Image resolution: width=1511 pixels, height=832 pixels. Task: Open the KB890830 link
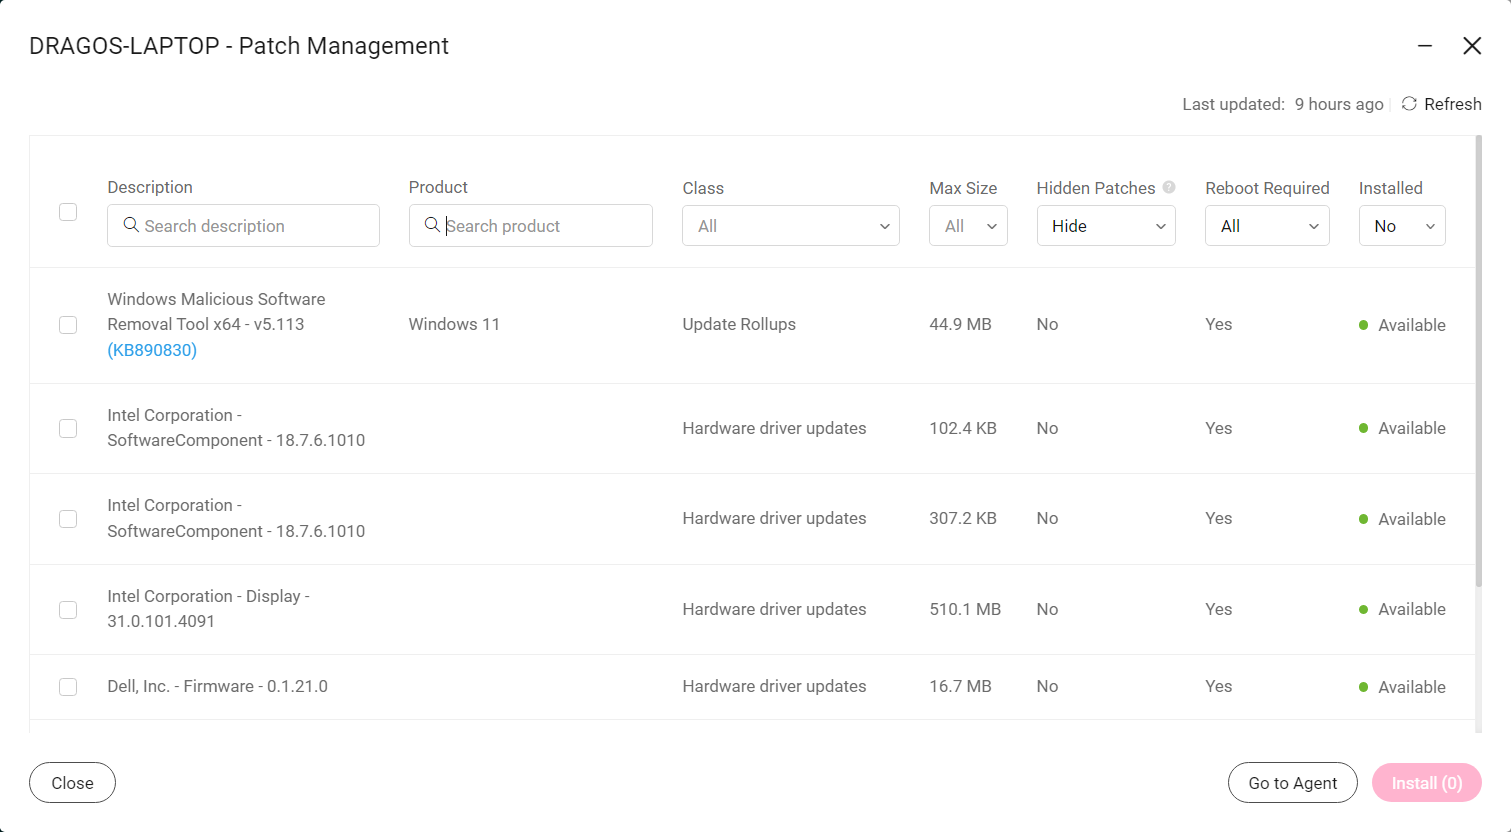152,350
